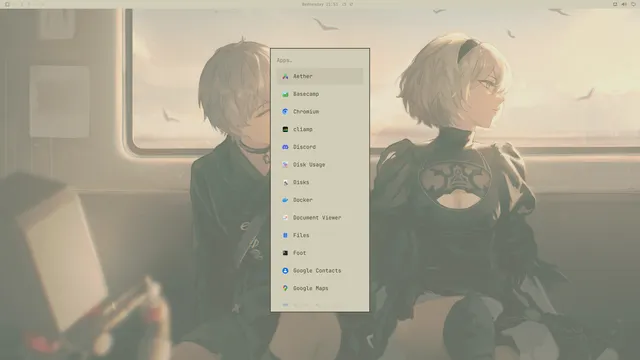This screenshot has height=360, width=640.
Task: Launch Aether from its name
Action: click(x=302, y=76)
